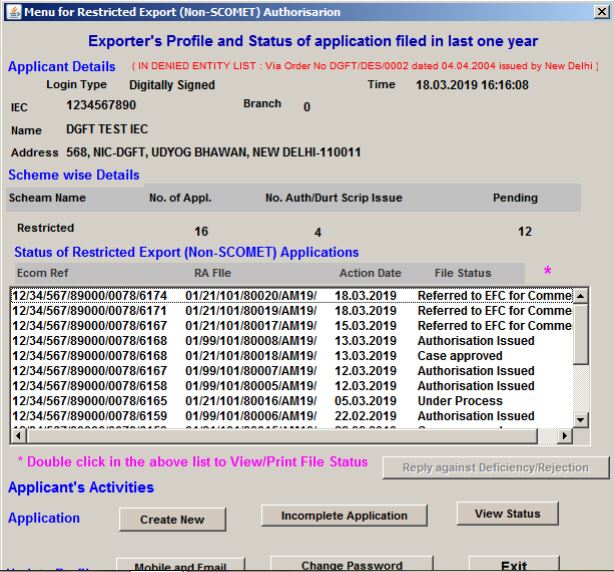Screen dimensions: 614x572
Task: Select row with Ecom Ref ending 0078/6171
Action: click(x=292, y=311)
